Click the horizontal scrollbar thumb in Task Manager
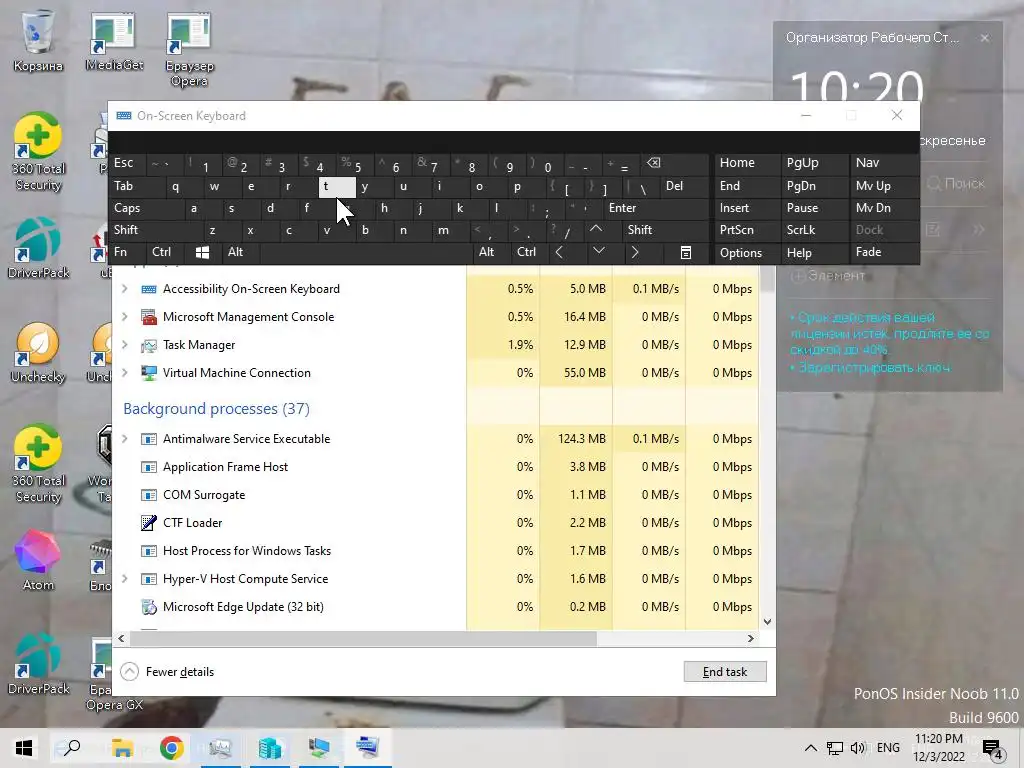Image resolution: width=1024 pixels, height=768 pixels. [x=364, y=638]
